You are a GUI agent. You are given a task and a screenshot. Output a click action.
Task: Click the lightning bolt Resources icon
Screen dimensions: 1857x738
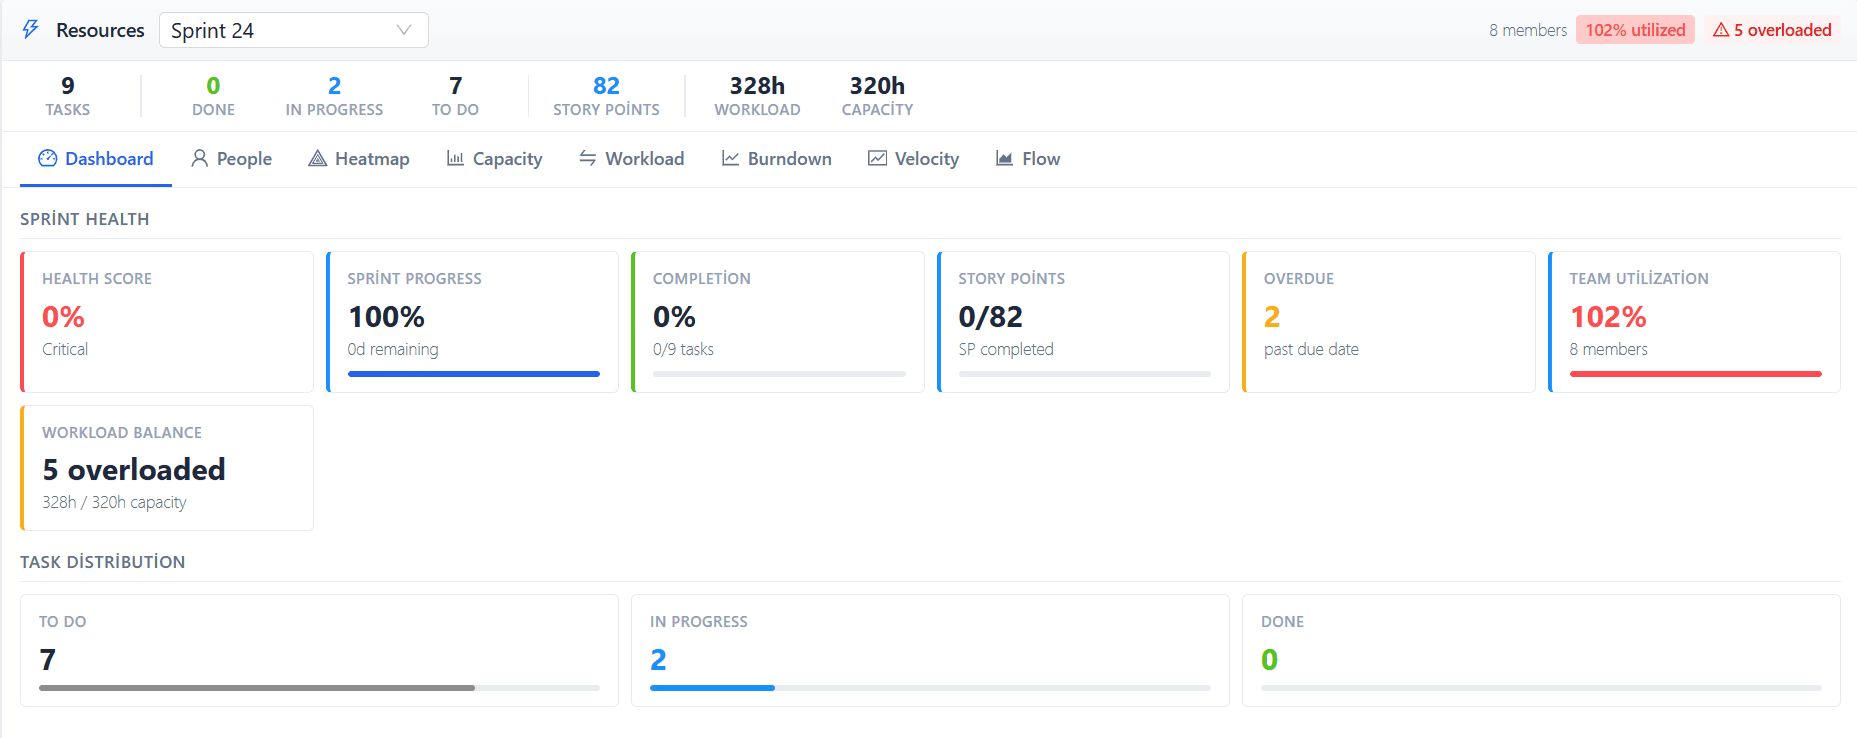pyautogui.click(x=31, y=30)
